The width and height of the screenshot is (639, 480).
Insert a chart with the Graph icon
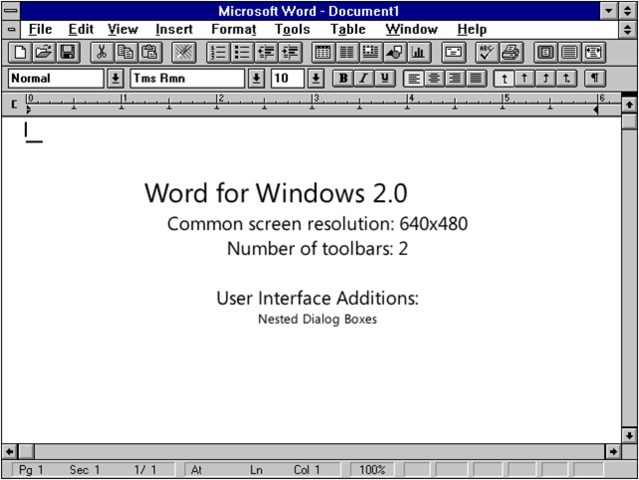(x=419, y=53)
